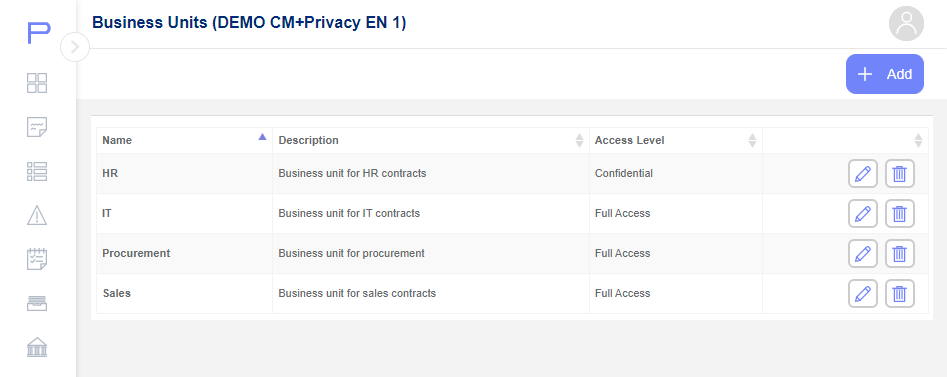The image size is (947, 377).
Task: Click the P logo at top left
Action: coord(39,33)
